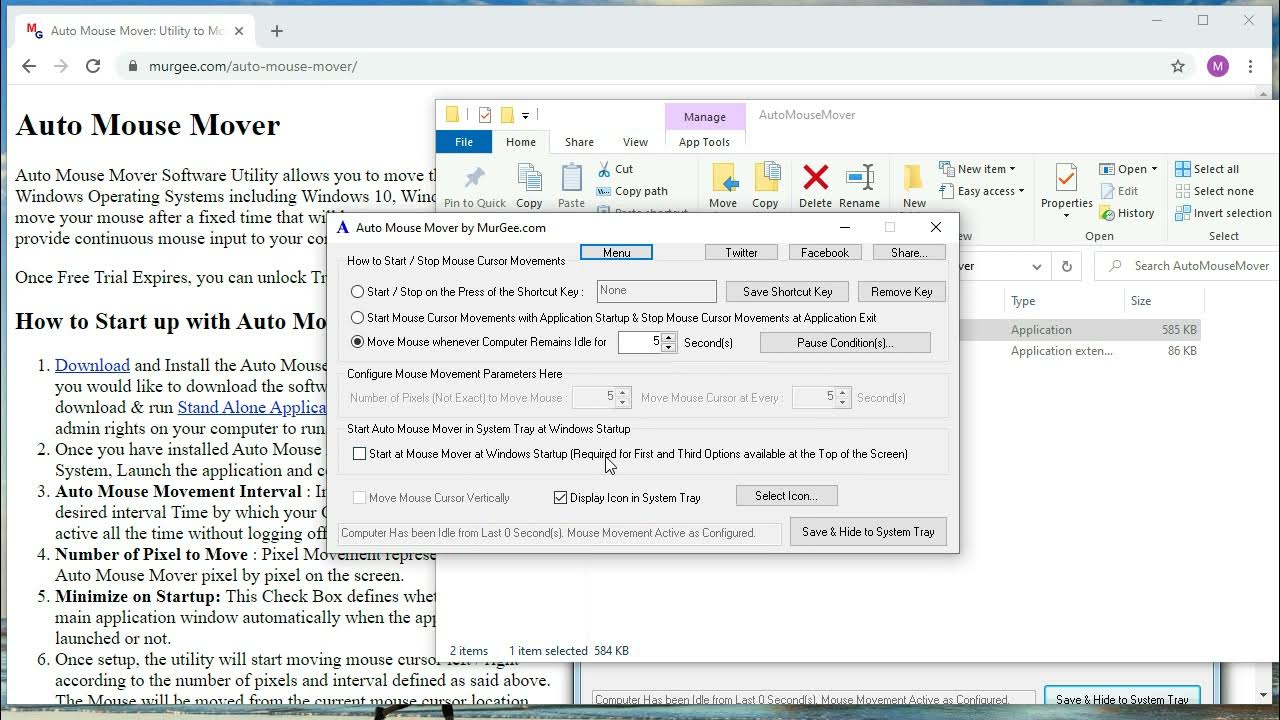Open Customize Quick Access Toolbar dropdown

525,116
